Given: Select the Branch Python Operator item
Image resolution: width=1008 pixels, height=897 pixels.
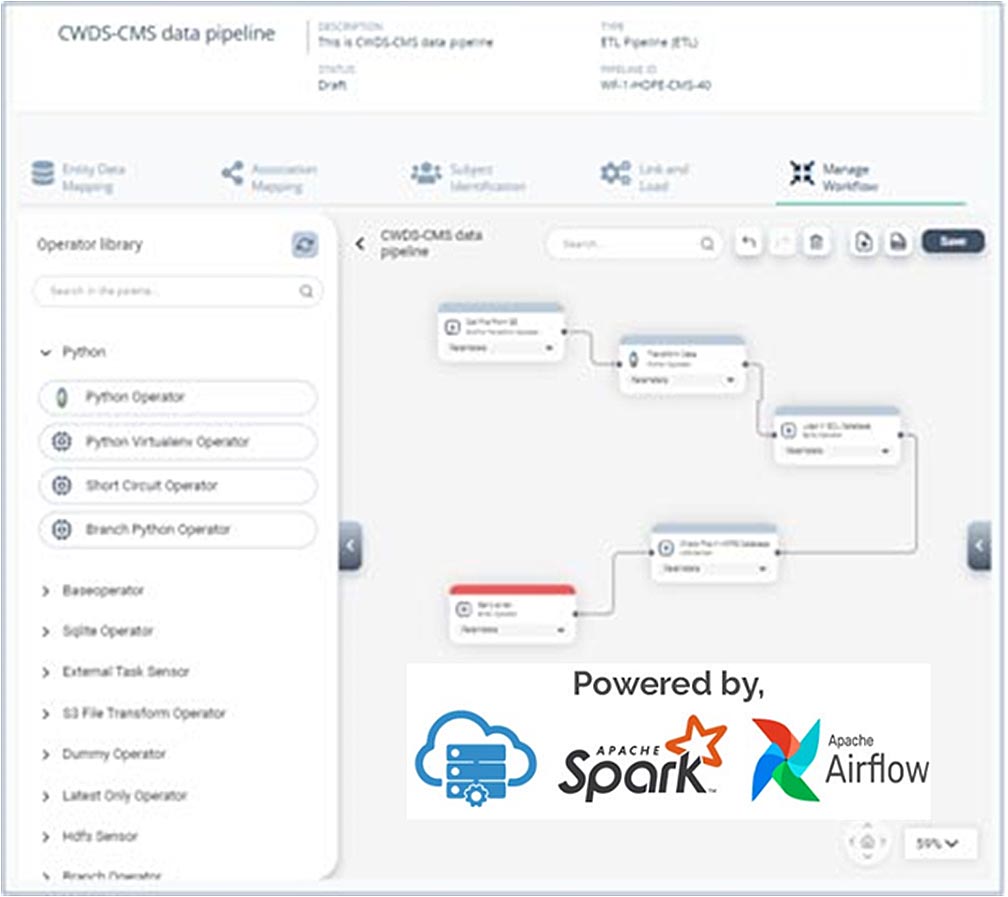Looking at the screenshot, I should (x=178, y=529).
